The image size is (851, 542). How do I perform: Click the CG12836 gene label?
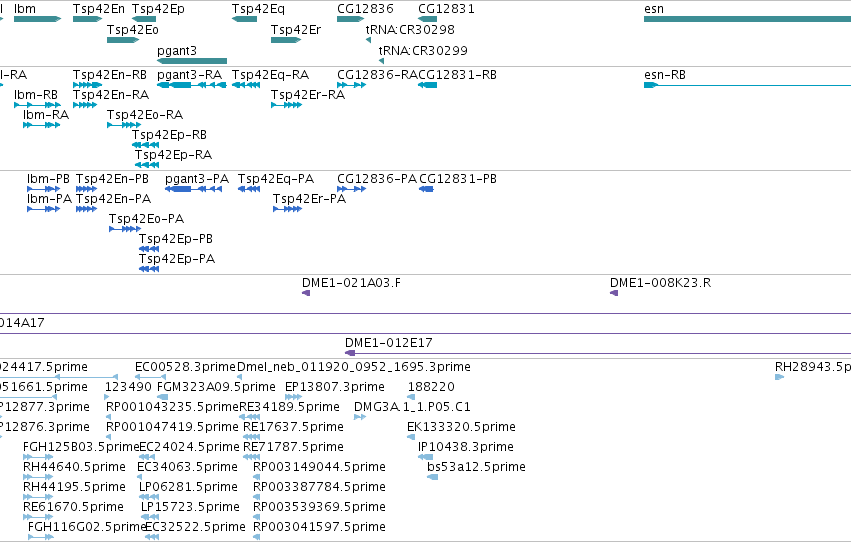click(365, 9)
